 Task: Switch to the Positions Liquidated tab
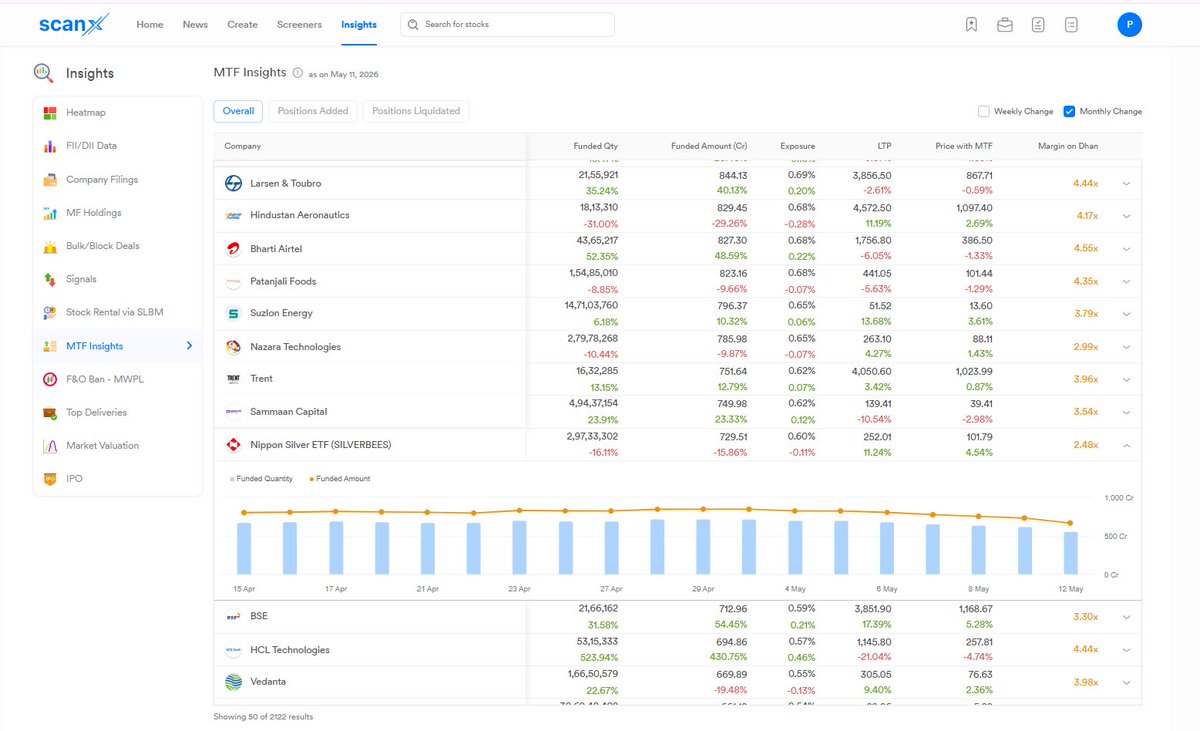pyautogui.click(x=416, y=111)
